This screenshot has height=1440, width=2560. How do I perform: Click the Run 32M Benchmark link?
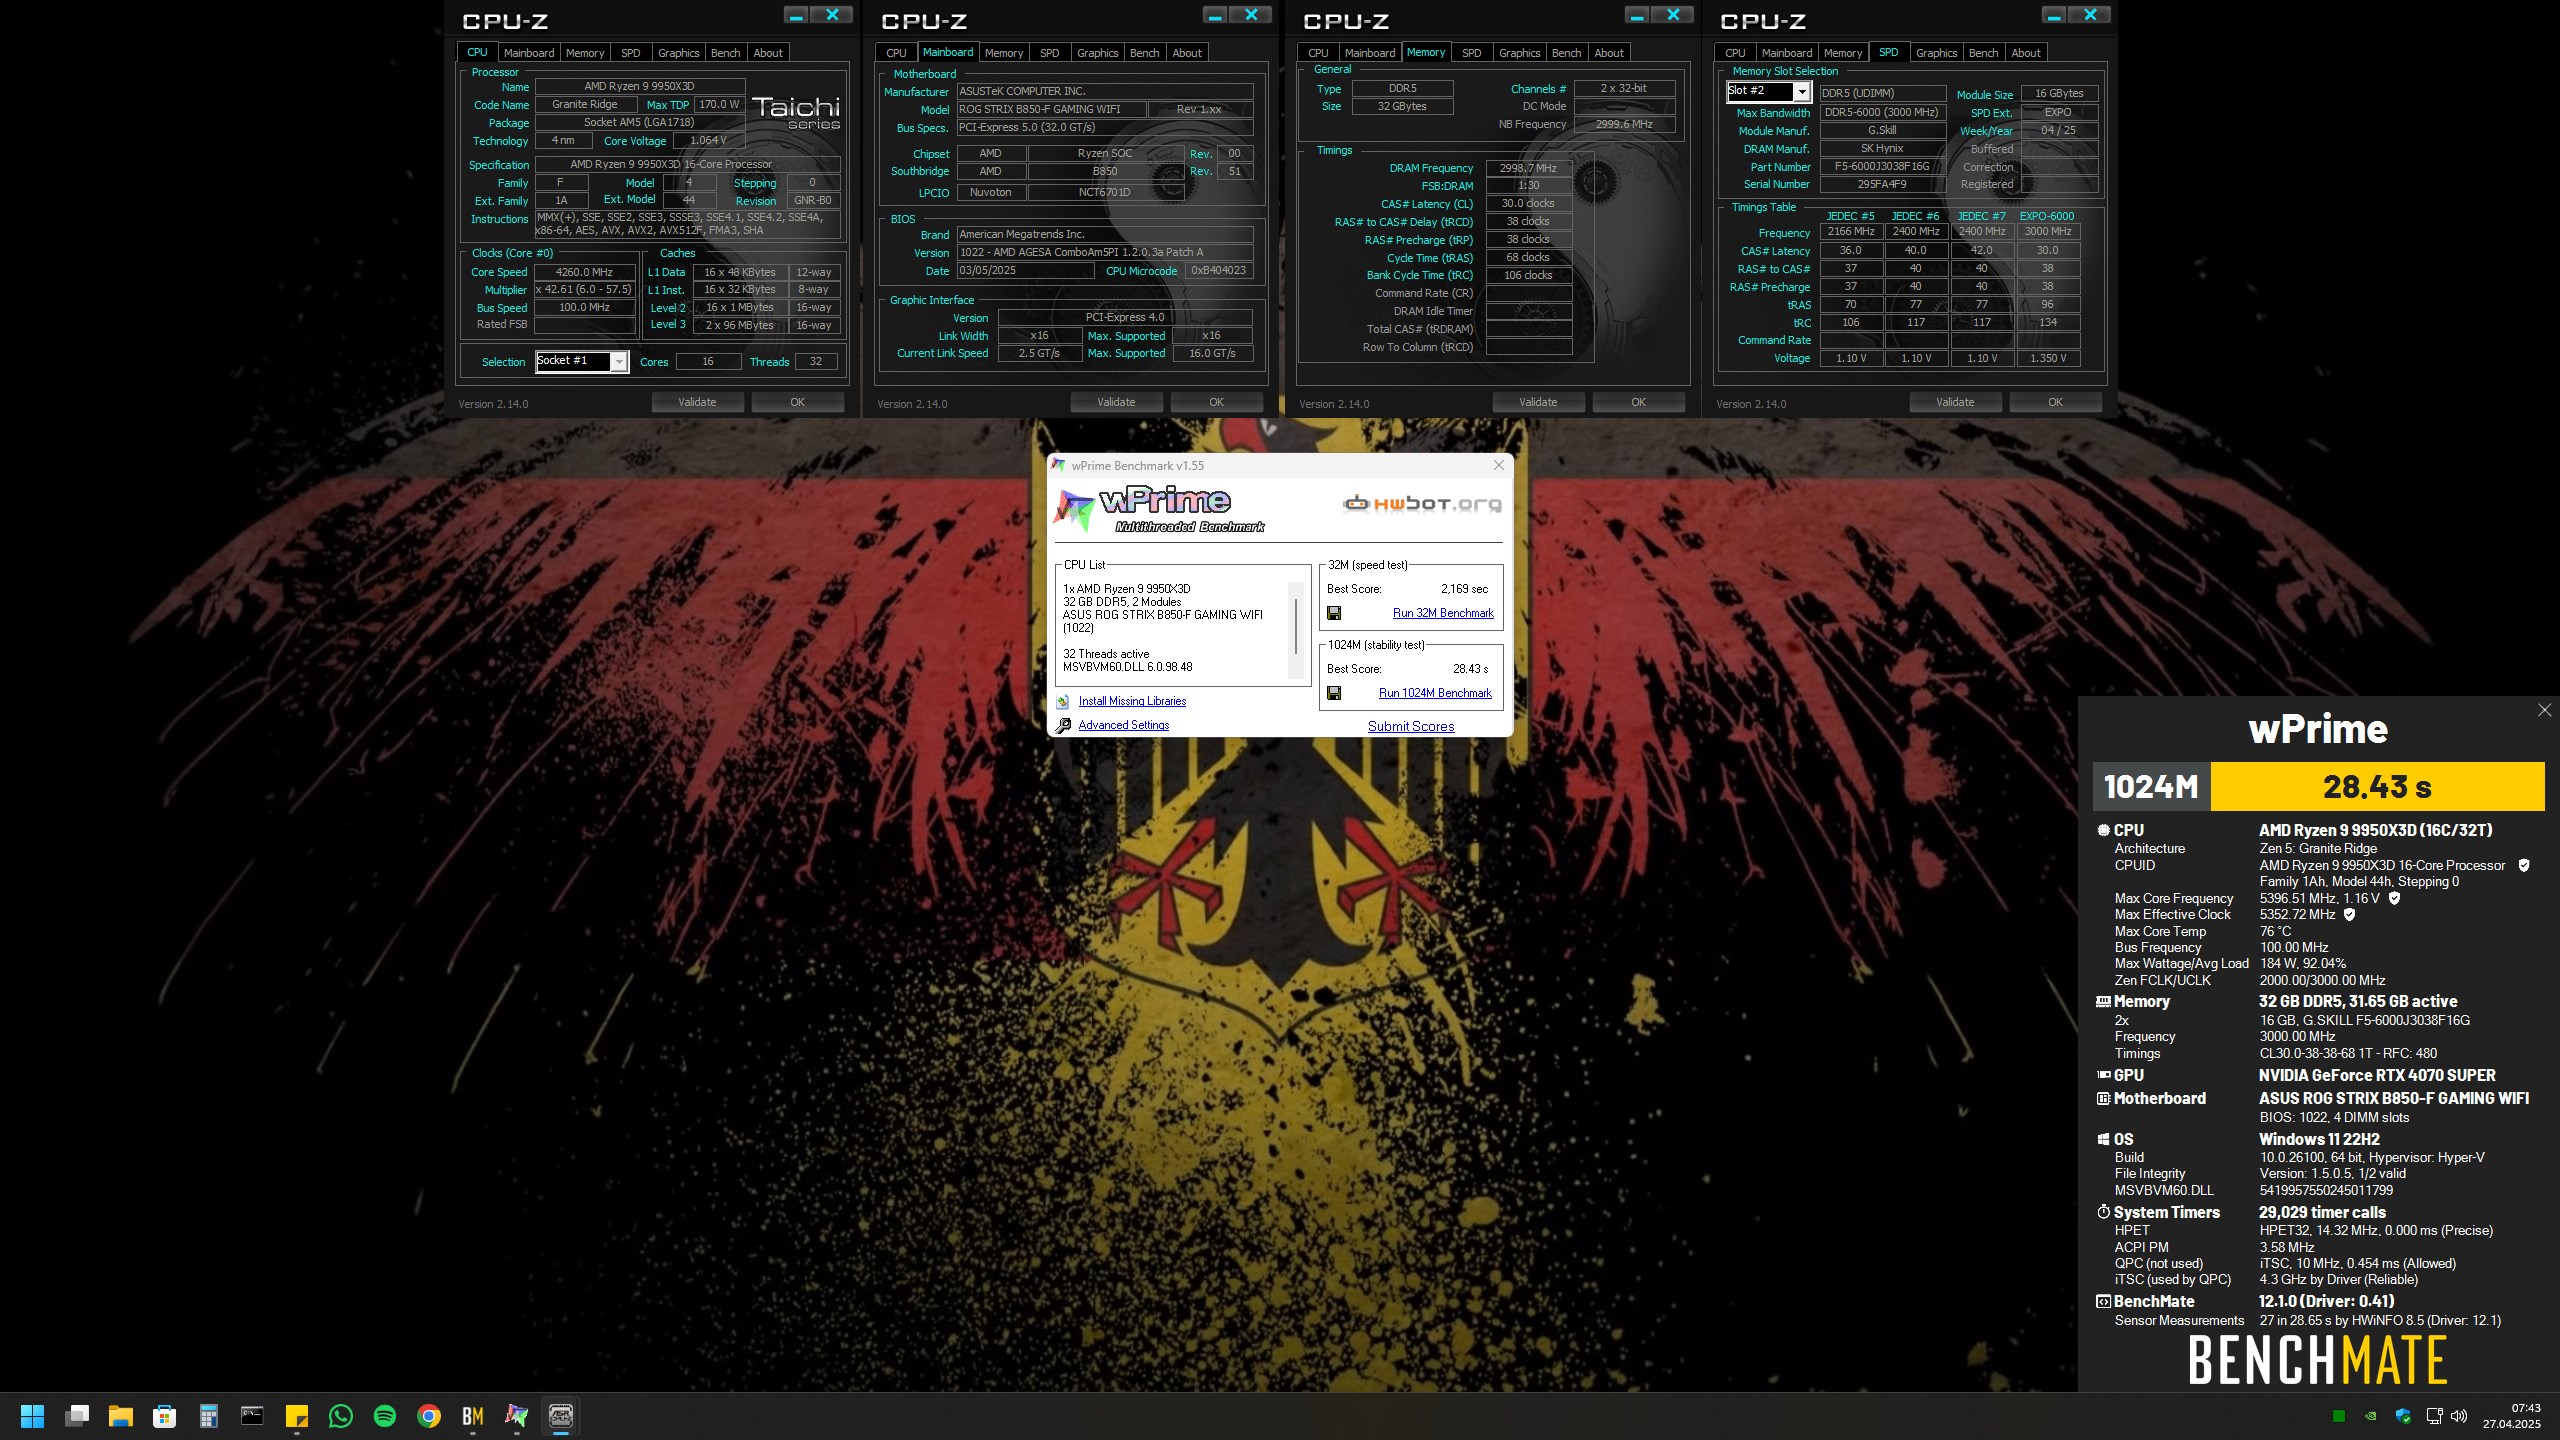[x=1443, y=613]
